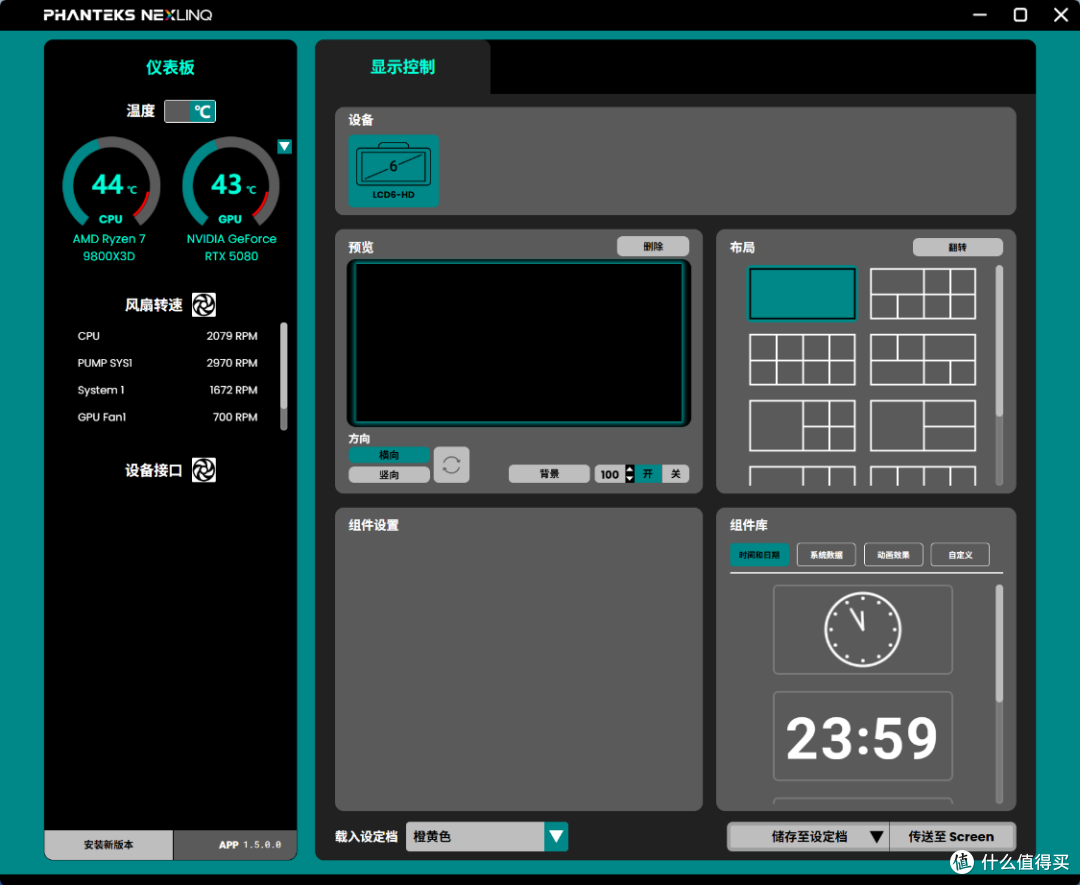Viewport: 1080px width, 885px height.
Task: Maximize the Phanteks NexLinq window
Action: (x=1020, y=14)
